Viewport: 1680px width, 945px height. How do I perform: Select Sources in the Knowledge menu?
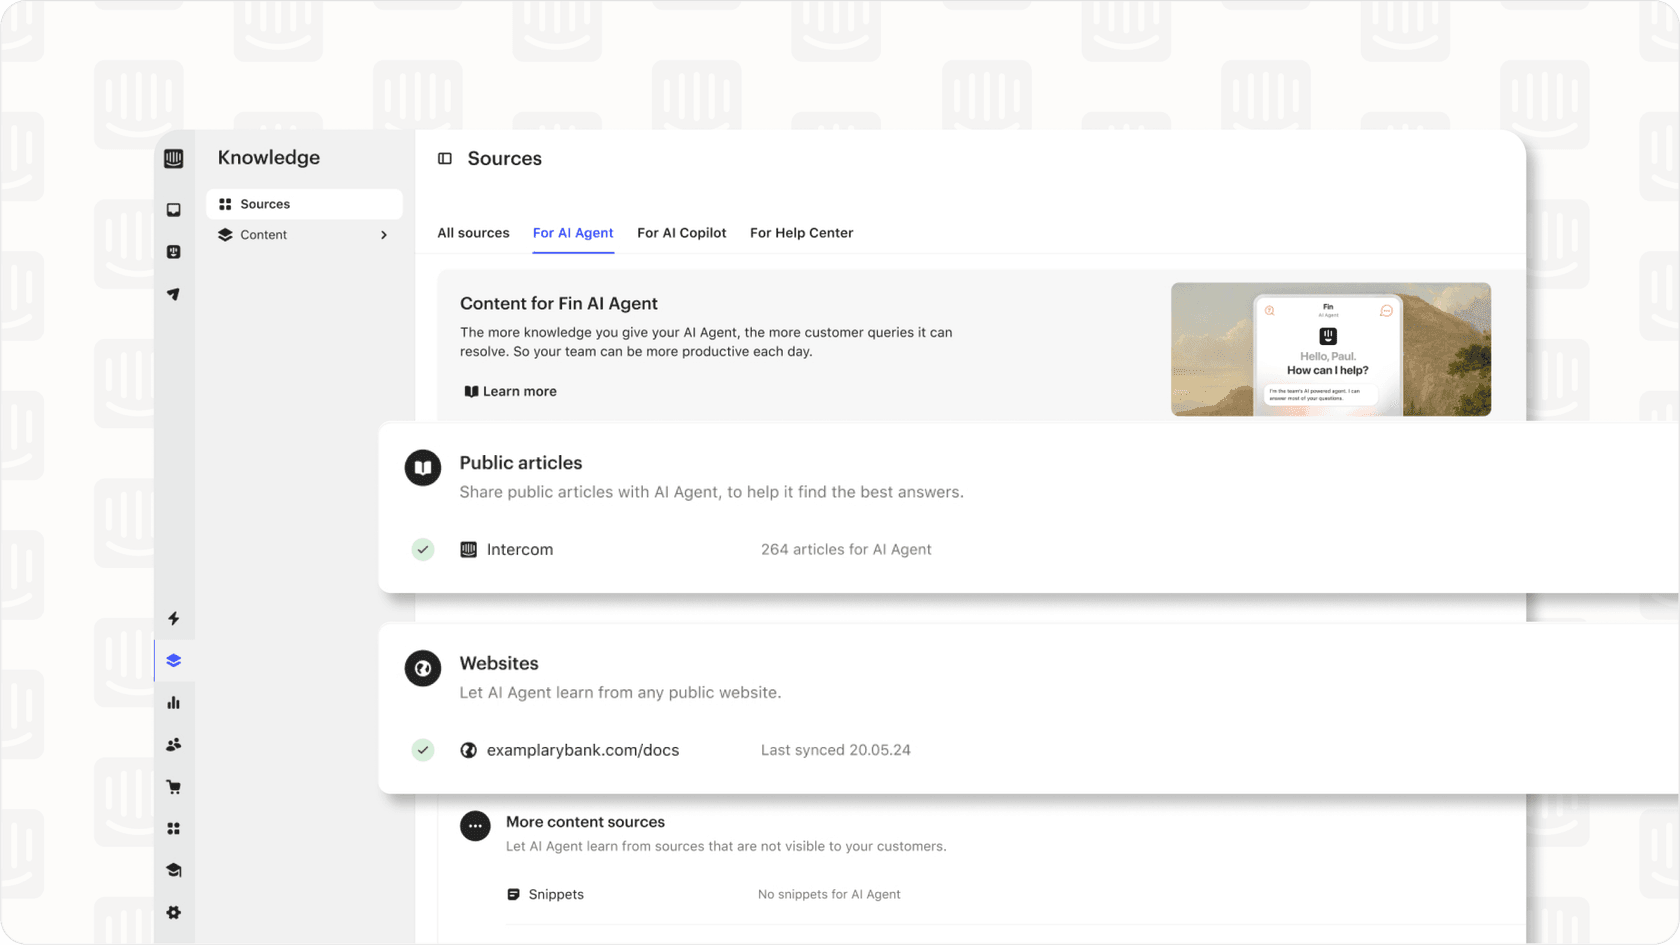tap(304, 204)
